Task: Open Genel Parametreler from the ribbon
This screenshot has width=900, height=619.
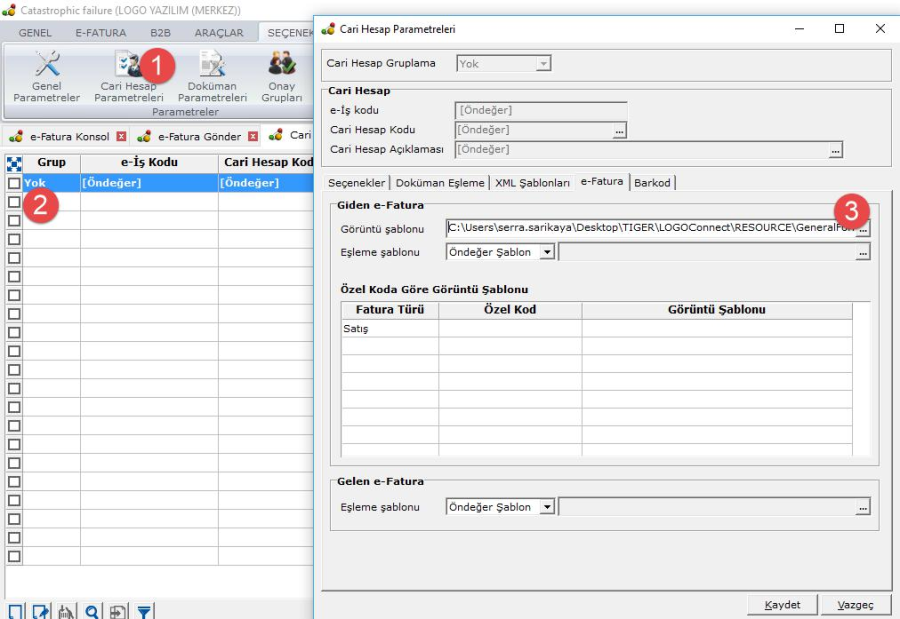Action: pos(46,76)
